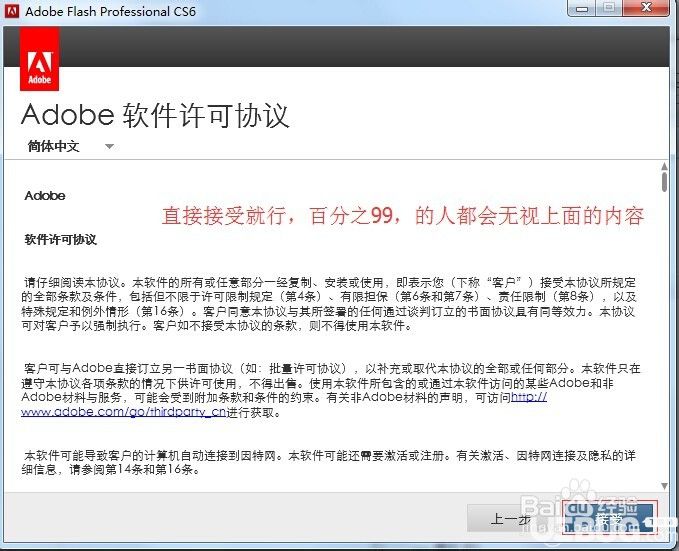
Task: Click the window title Adobe Flash Professional CS6
Action: [110, 11]
